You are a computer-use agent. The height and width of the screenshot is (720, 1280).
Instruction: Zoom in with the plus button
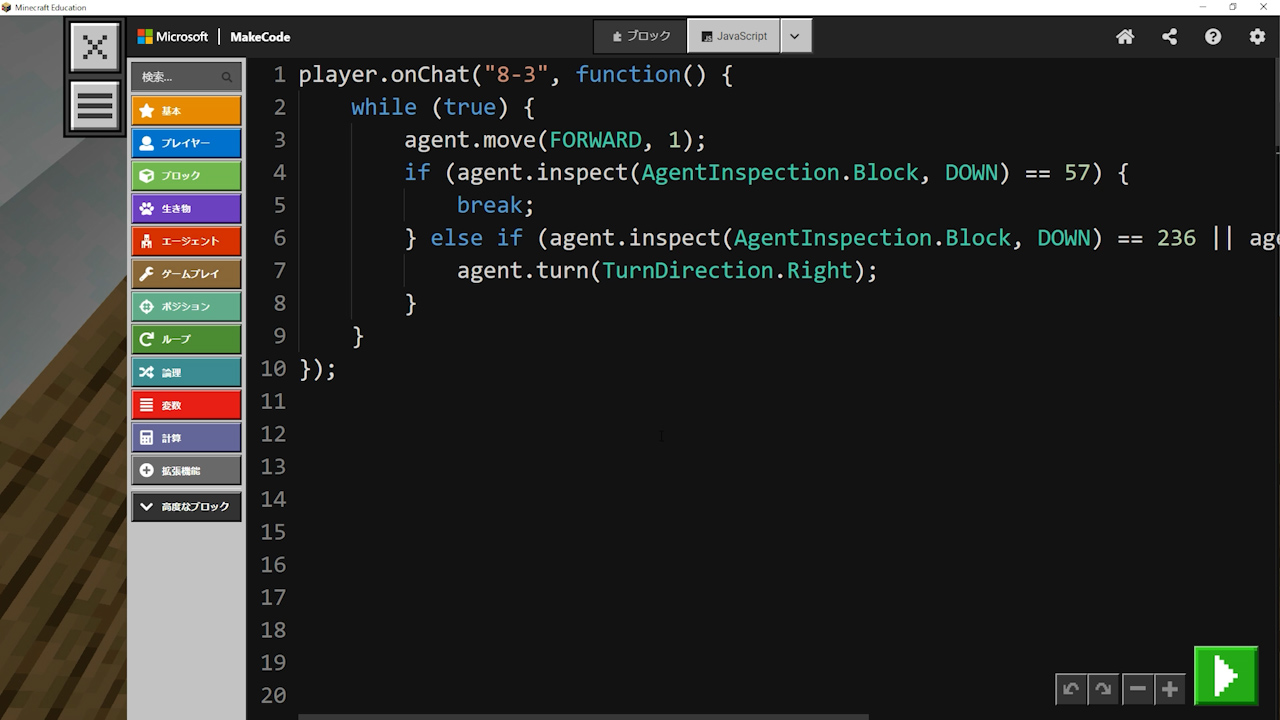pos(1169,689)
